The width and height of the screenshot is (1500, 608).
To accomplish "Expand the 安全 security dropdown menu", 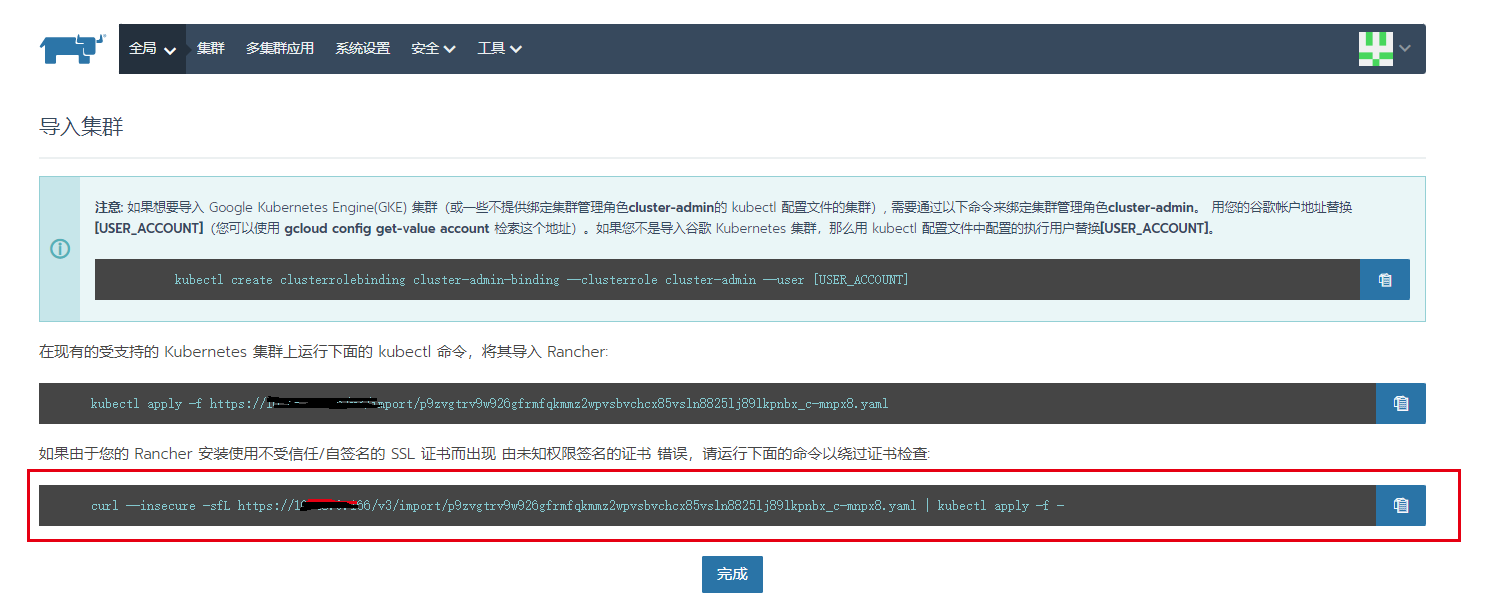I will 433,48.
